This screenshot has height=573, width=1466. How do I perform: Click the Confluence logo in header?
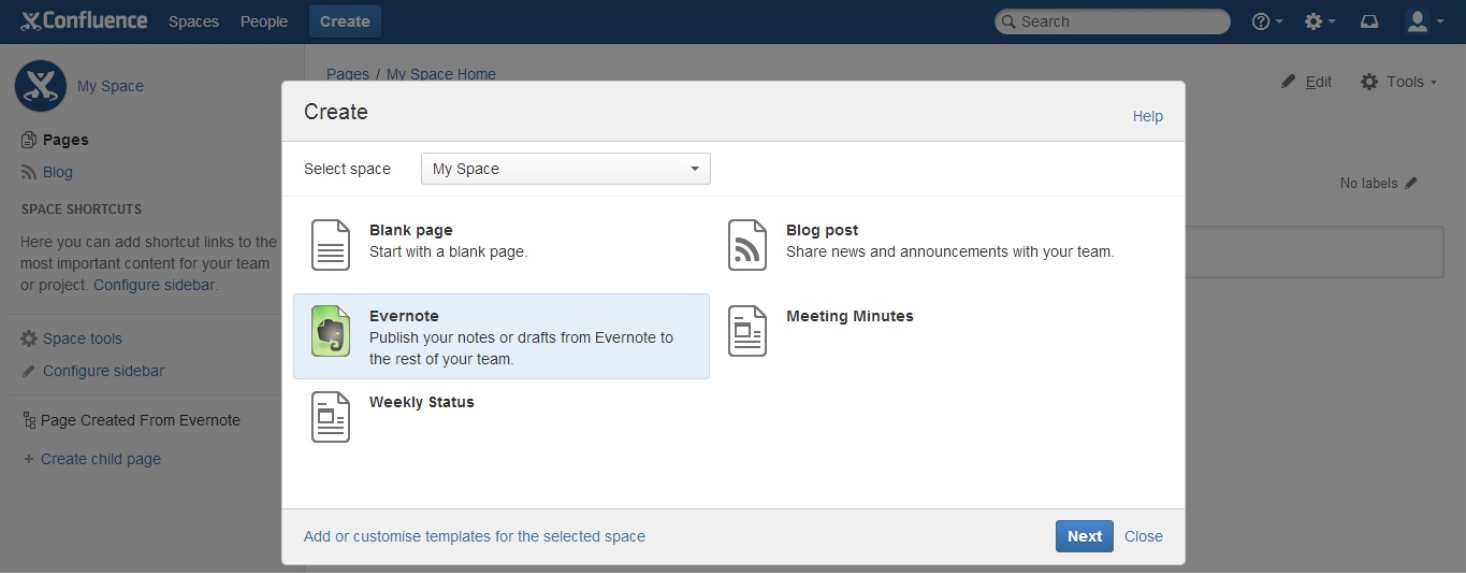[x=84, y=21]
